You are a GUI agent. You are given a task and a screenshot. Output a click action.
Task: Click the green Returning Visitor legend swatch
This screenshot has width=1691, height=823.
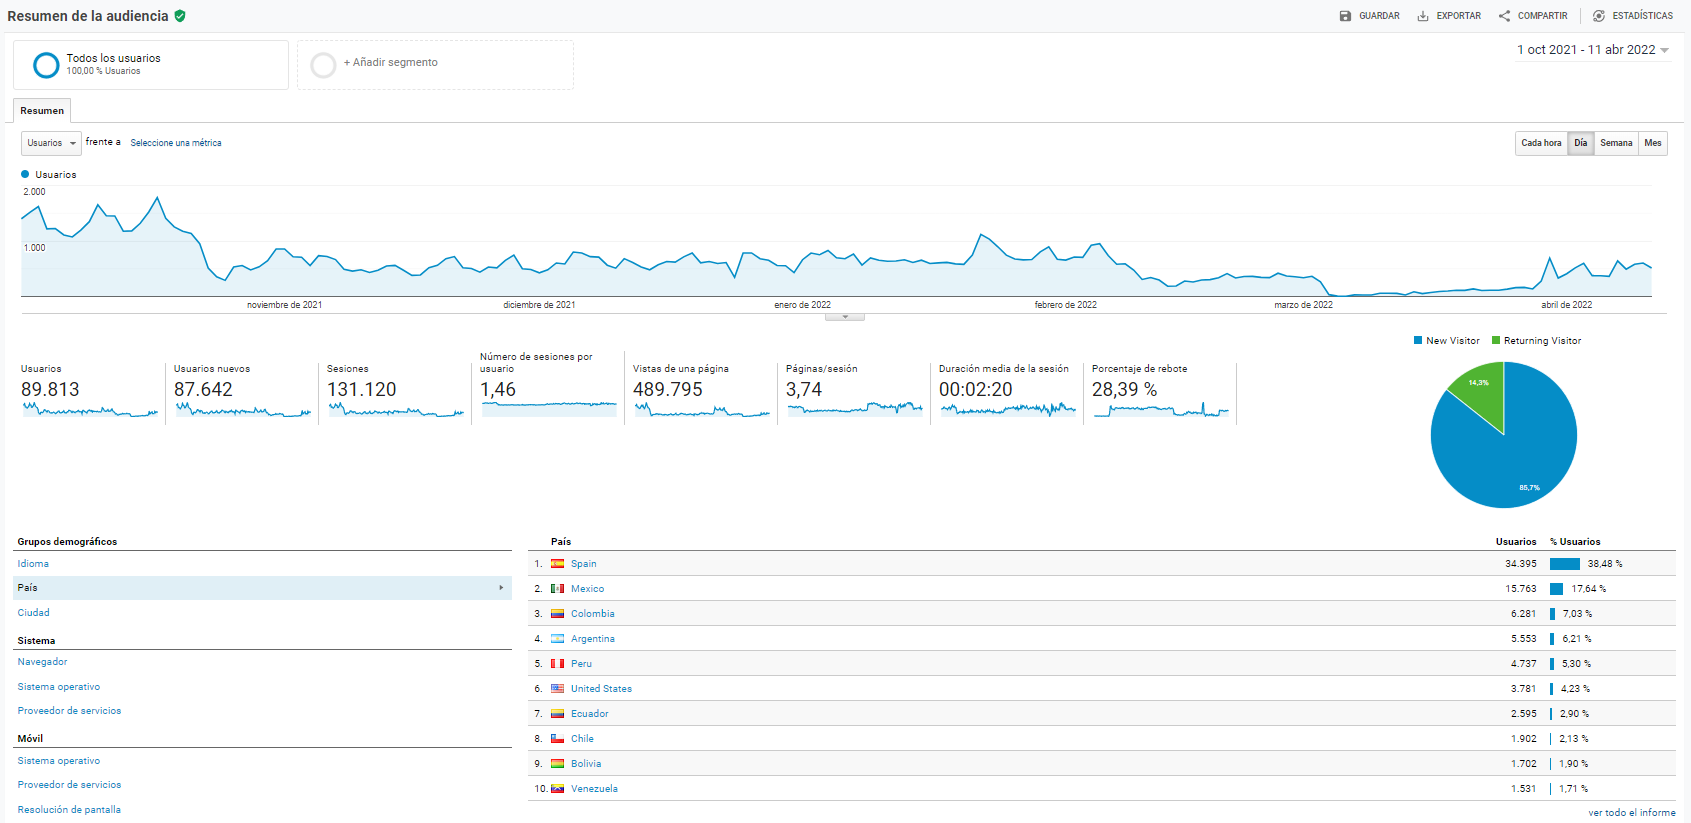point(1496,341)
